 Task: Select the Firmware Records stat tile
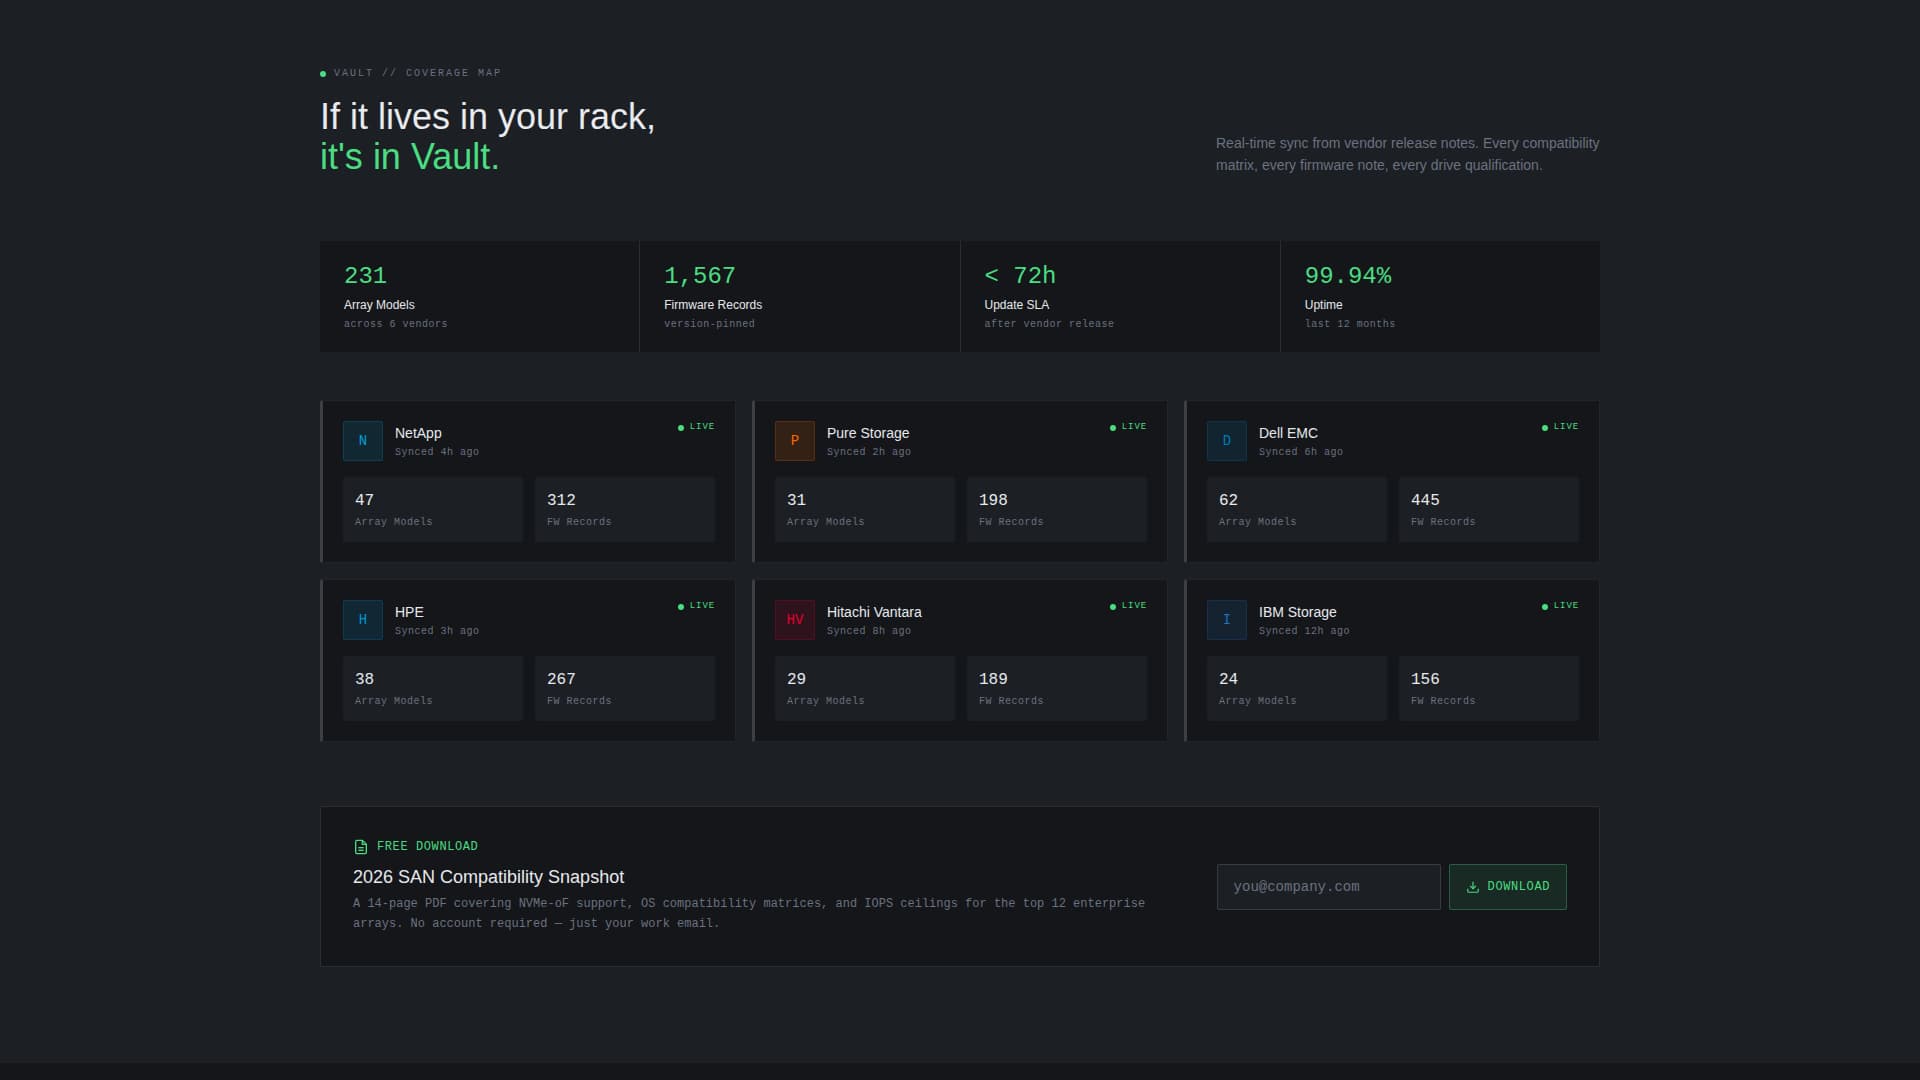pyautogui.click(x=799, y=296)
